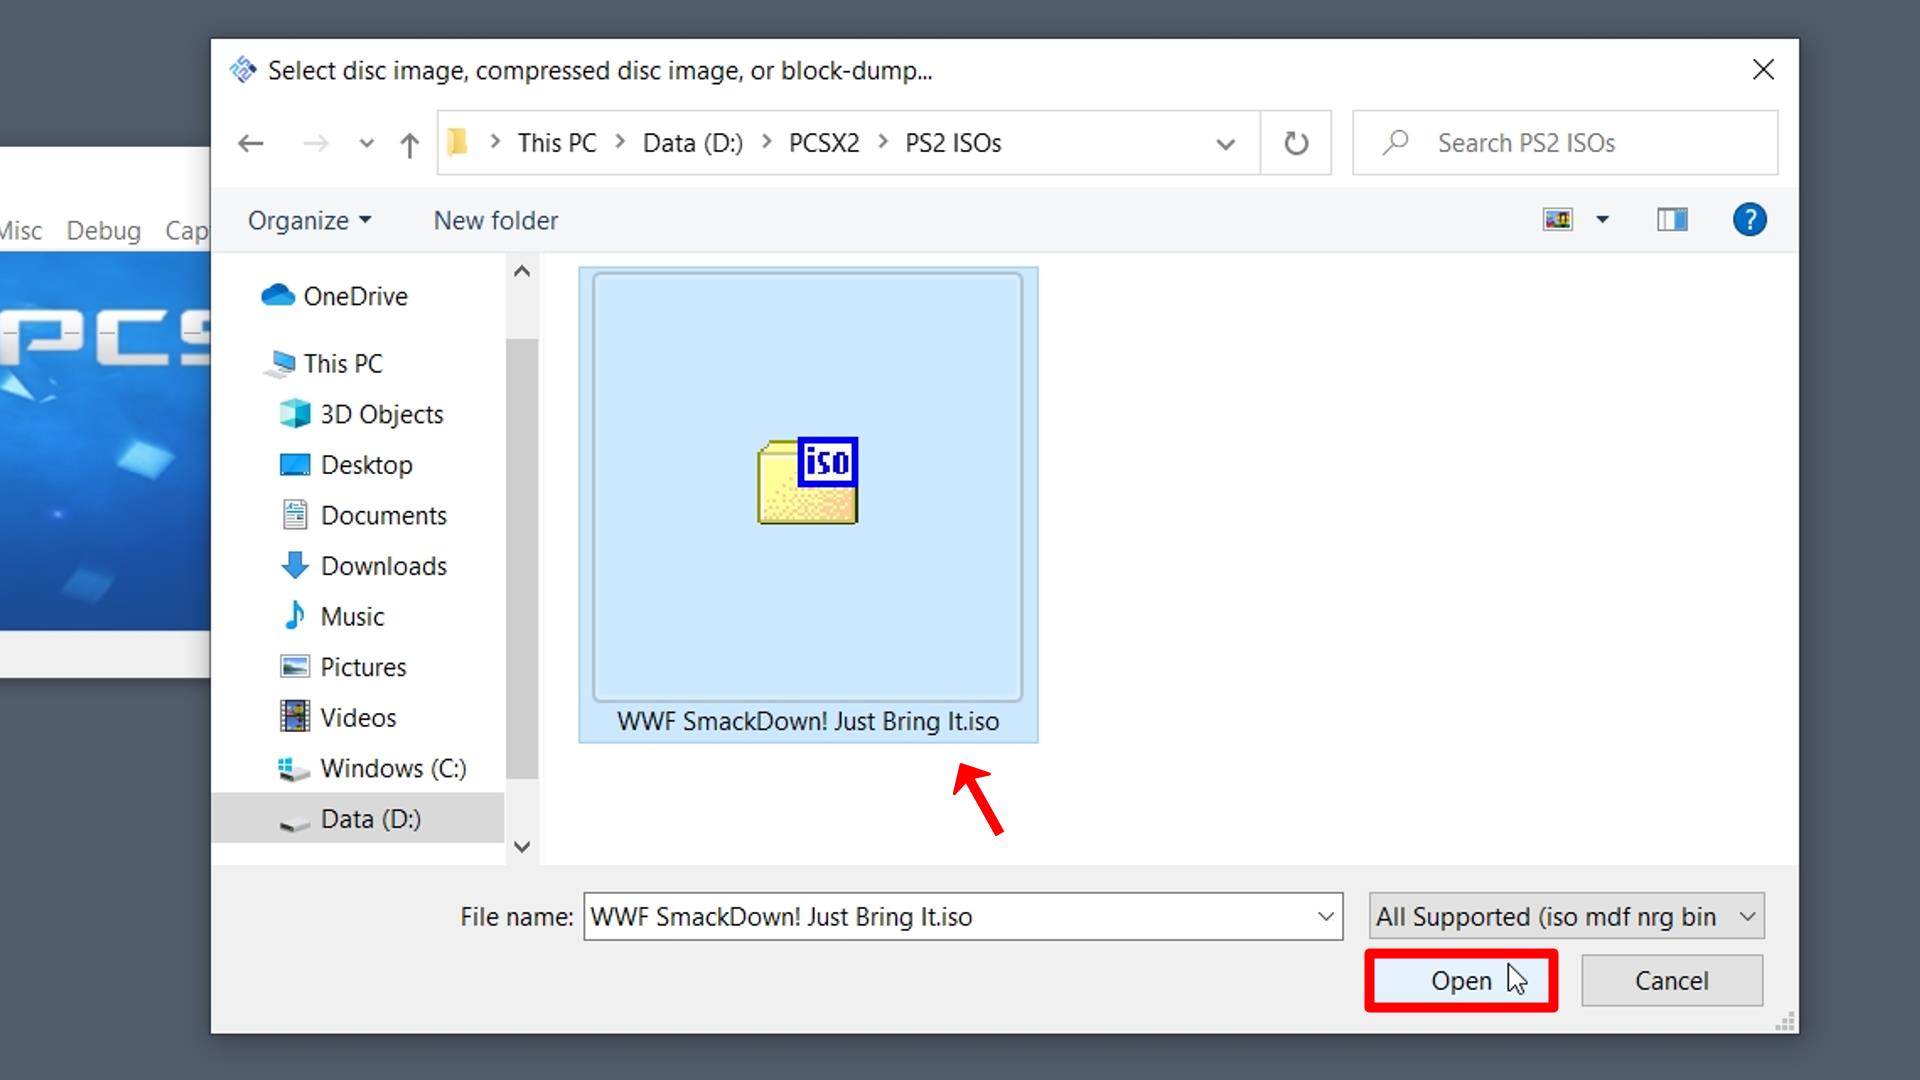Click the Music note icon

pyautogui.click(x=294, y=615)
